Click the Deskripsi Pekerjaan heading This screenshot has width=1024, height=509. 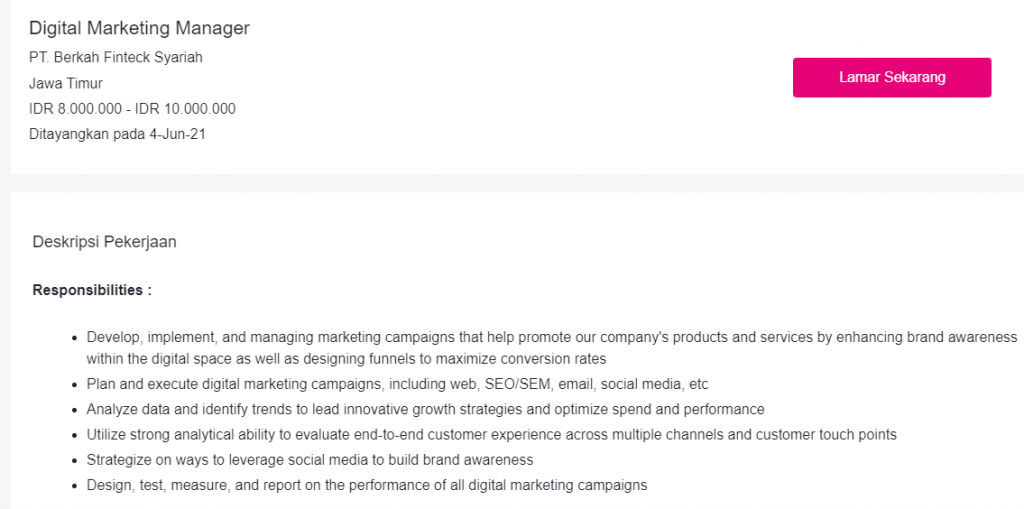(x=104, y=242)
